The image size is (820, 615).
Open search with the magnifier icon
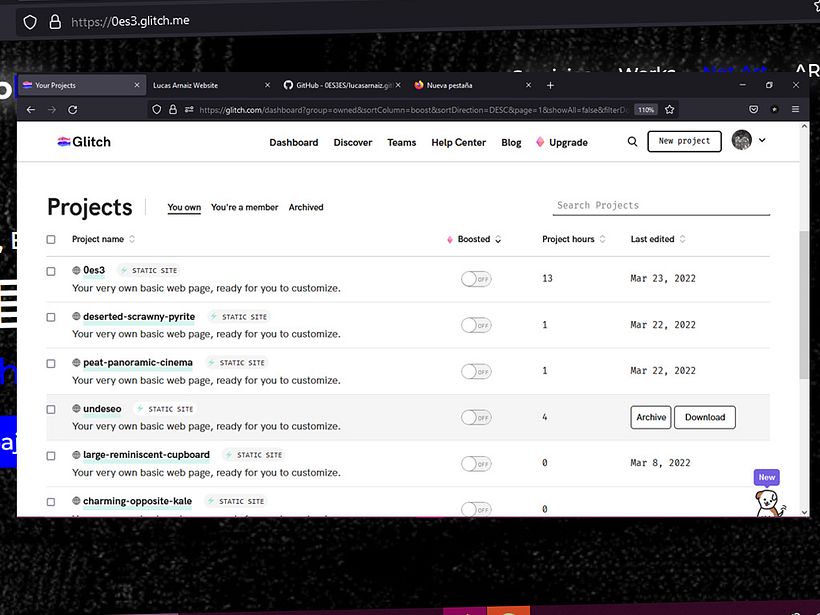632,142
